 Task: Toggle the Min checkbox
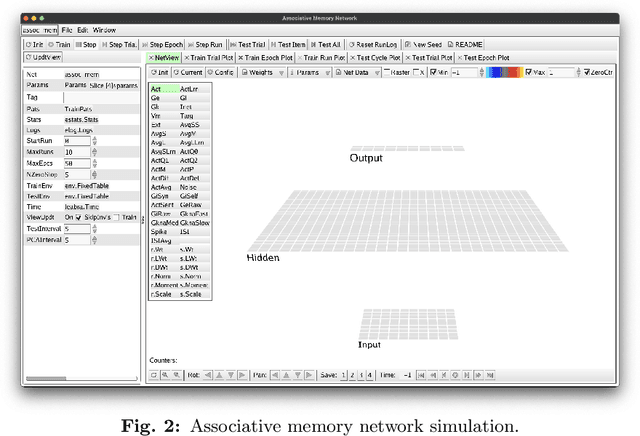pyautogui.click(x=433, y=72)
